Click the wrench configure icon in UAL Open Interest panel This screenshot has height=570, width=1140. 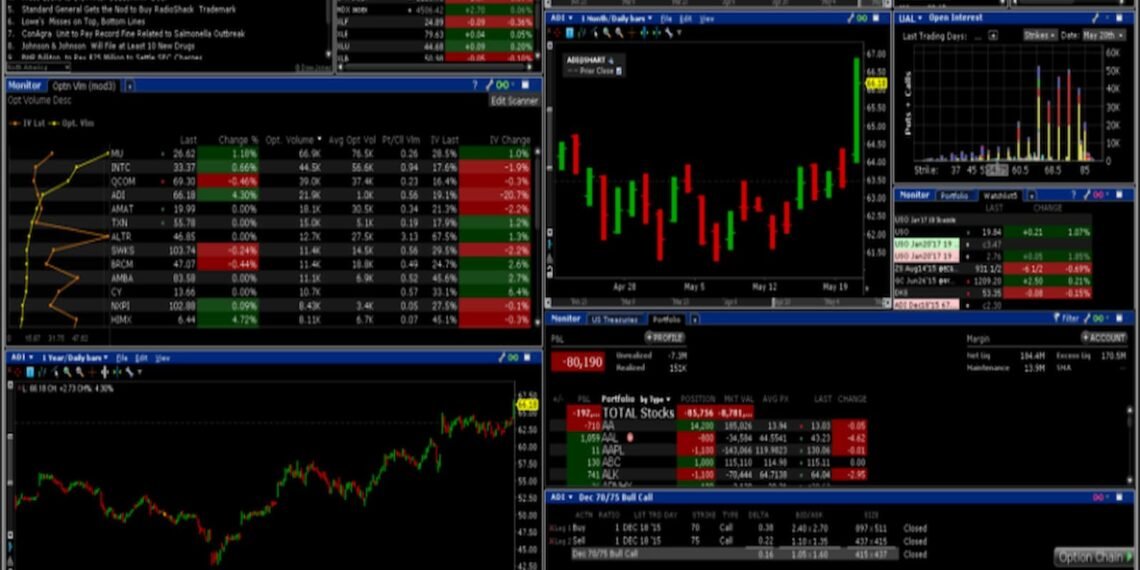[x=1097, y=18]
